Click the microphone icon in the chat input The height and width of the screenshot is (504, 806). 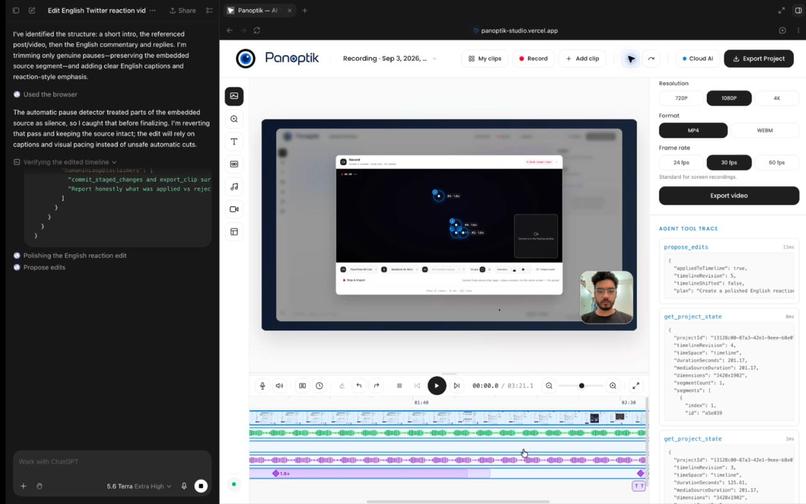click(x=184, y=486)
